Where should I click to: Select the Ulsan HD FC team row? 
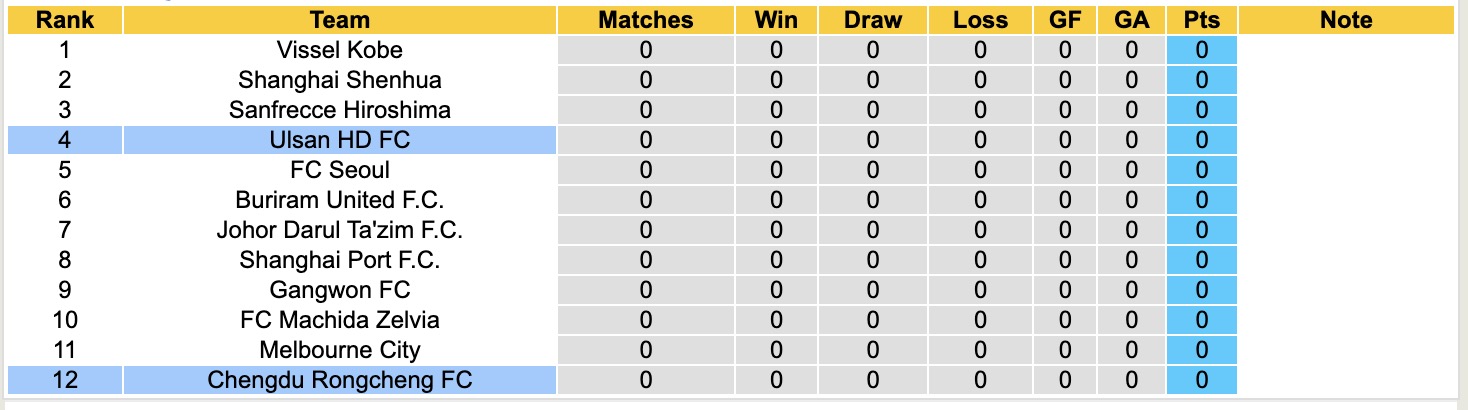[339, 140]
